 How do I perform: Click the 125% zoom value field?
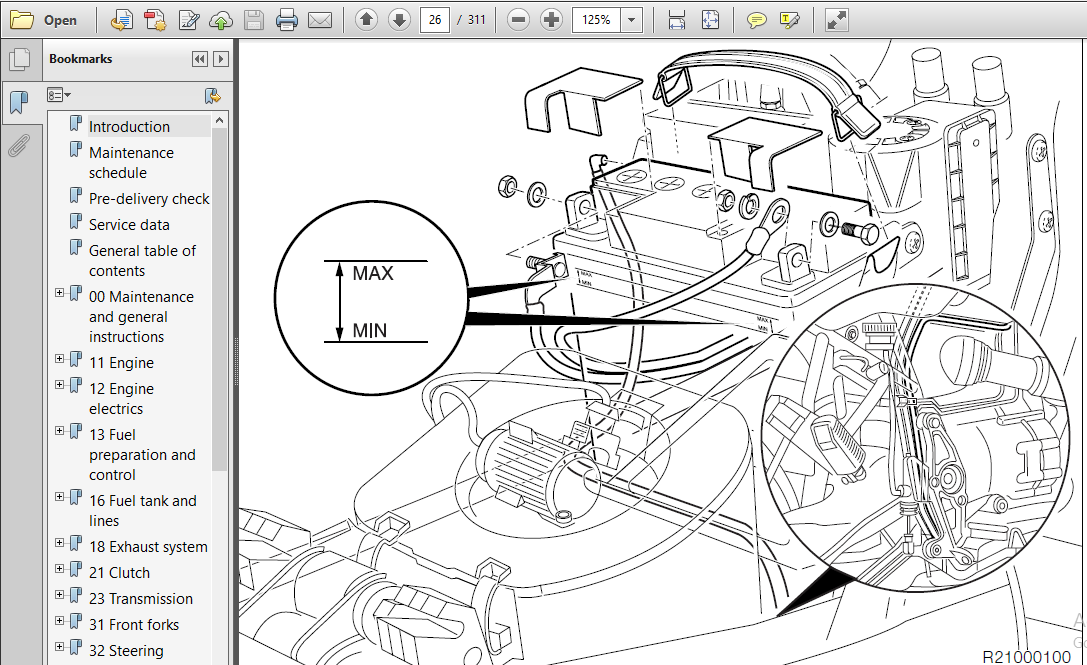597,20
